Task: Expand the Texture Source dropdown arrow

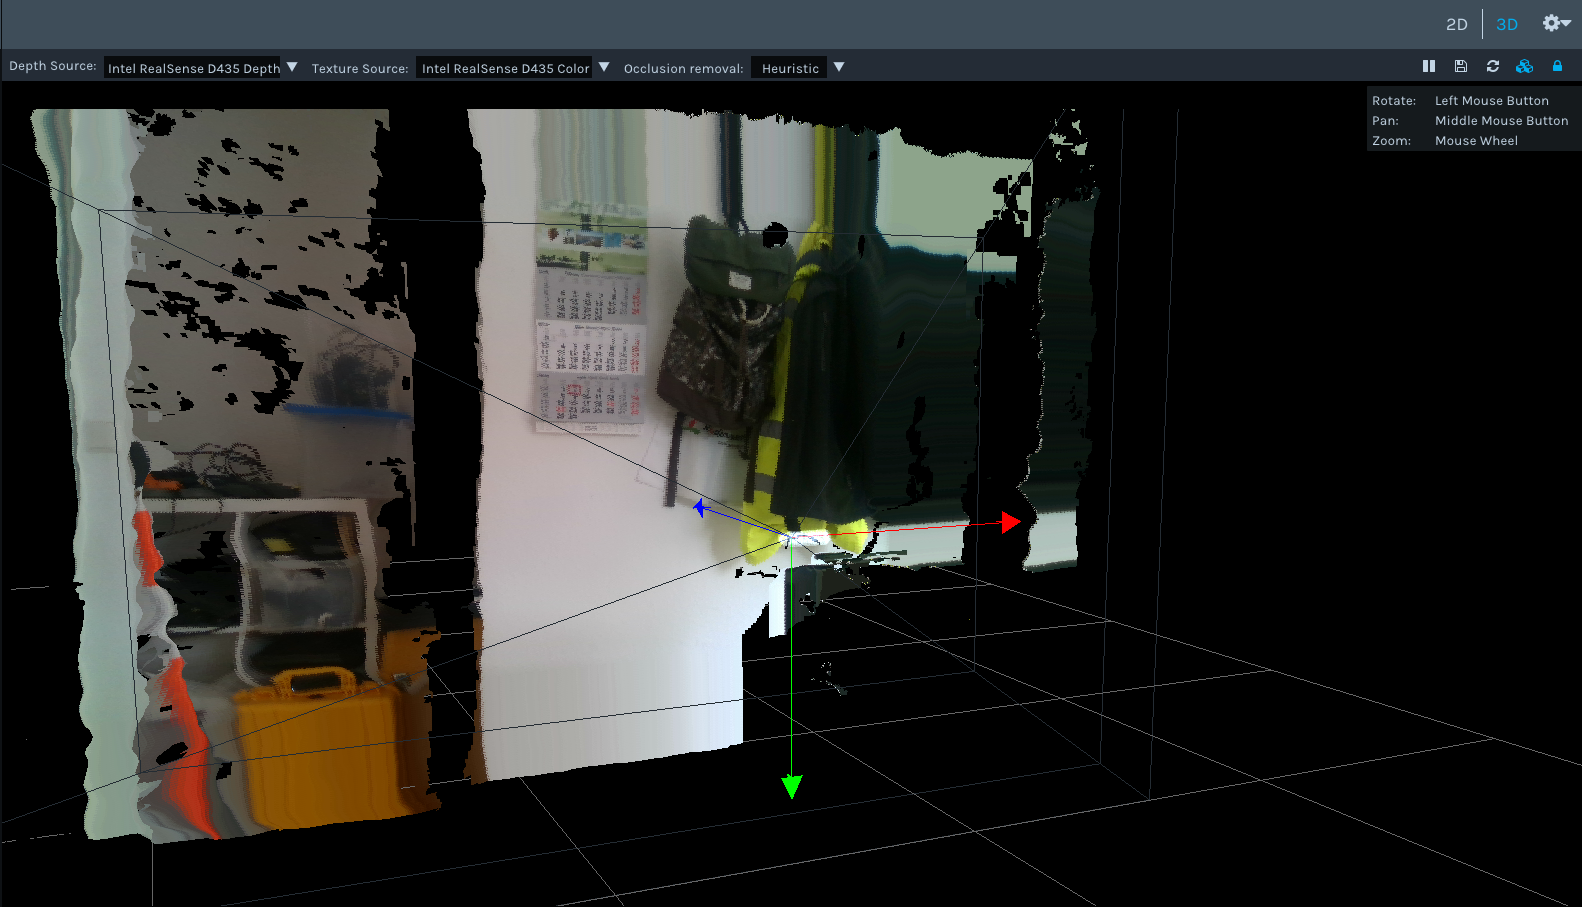Action: [x=604, y=67]
